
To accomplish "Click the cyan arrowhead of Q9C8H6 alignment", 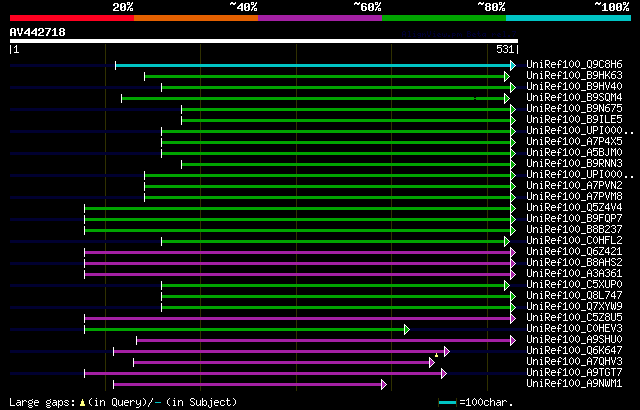I will [513, 65].
